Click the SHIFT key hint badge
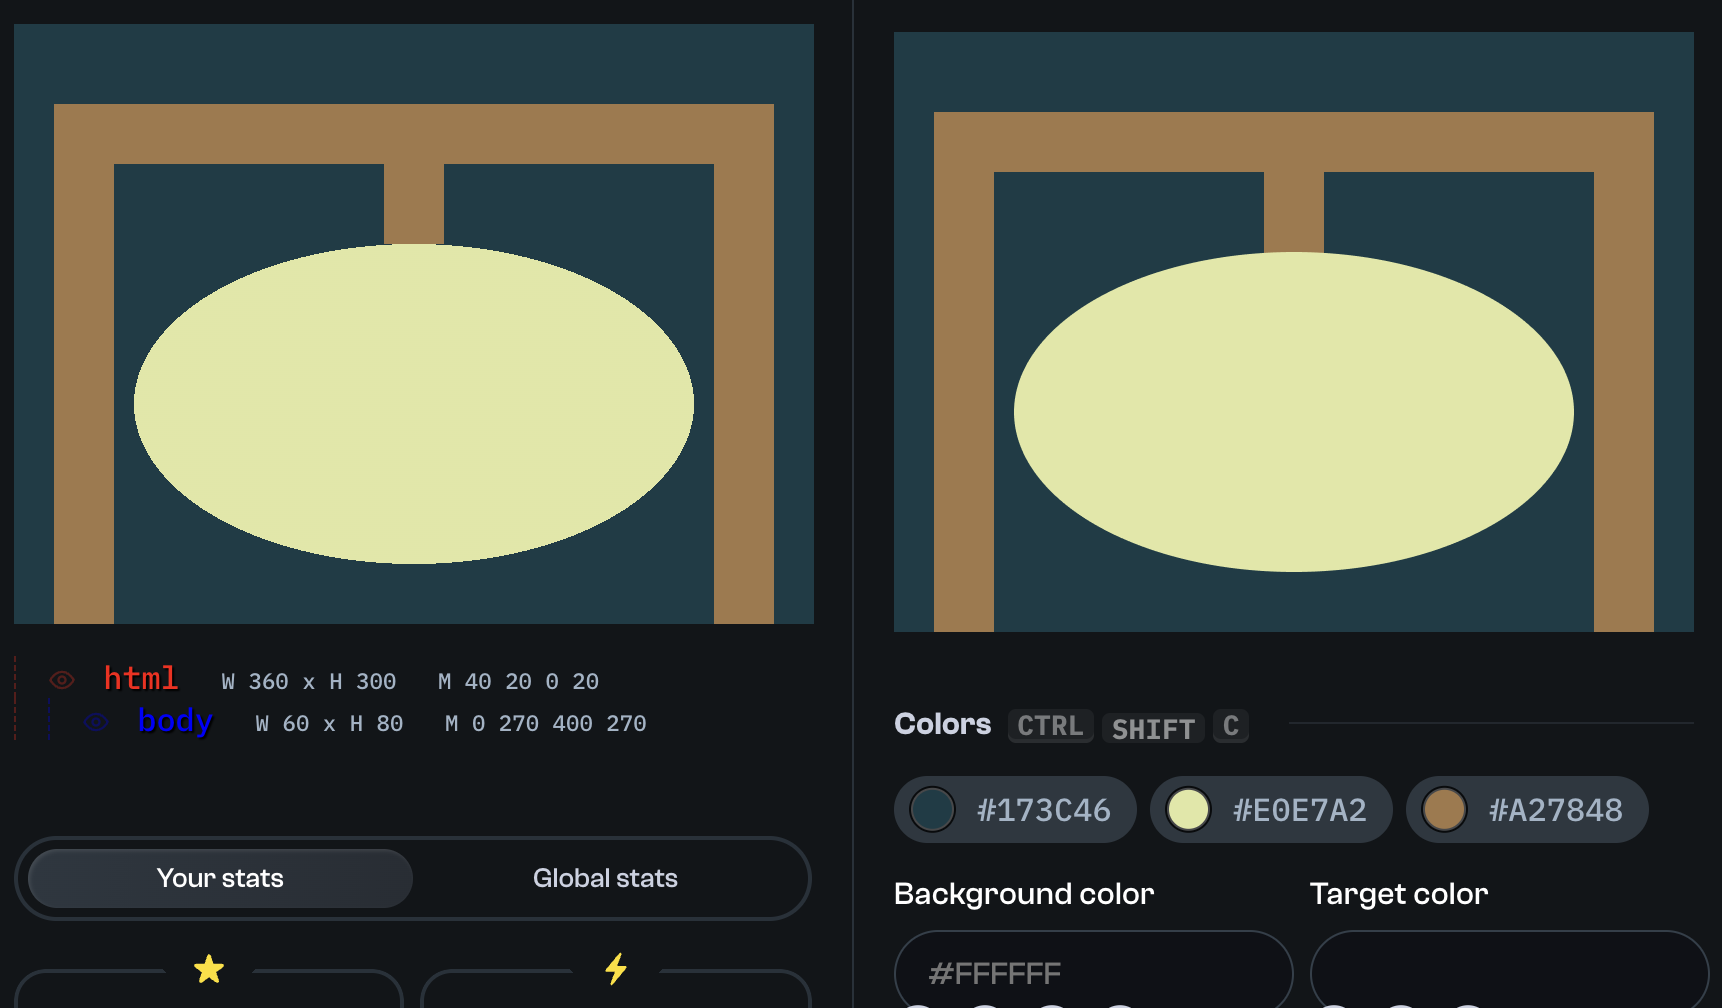Image resolution: width=1722 pixels, height=1008 pixels. (x=1153, y=727)
